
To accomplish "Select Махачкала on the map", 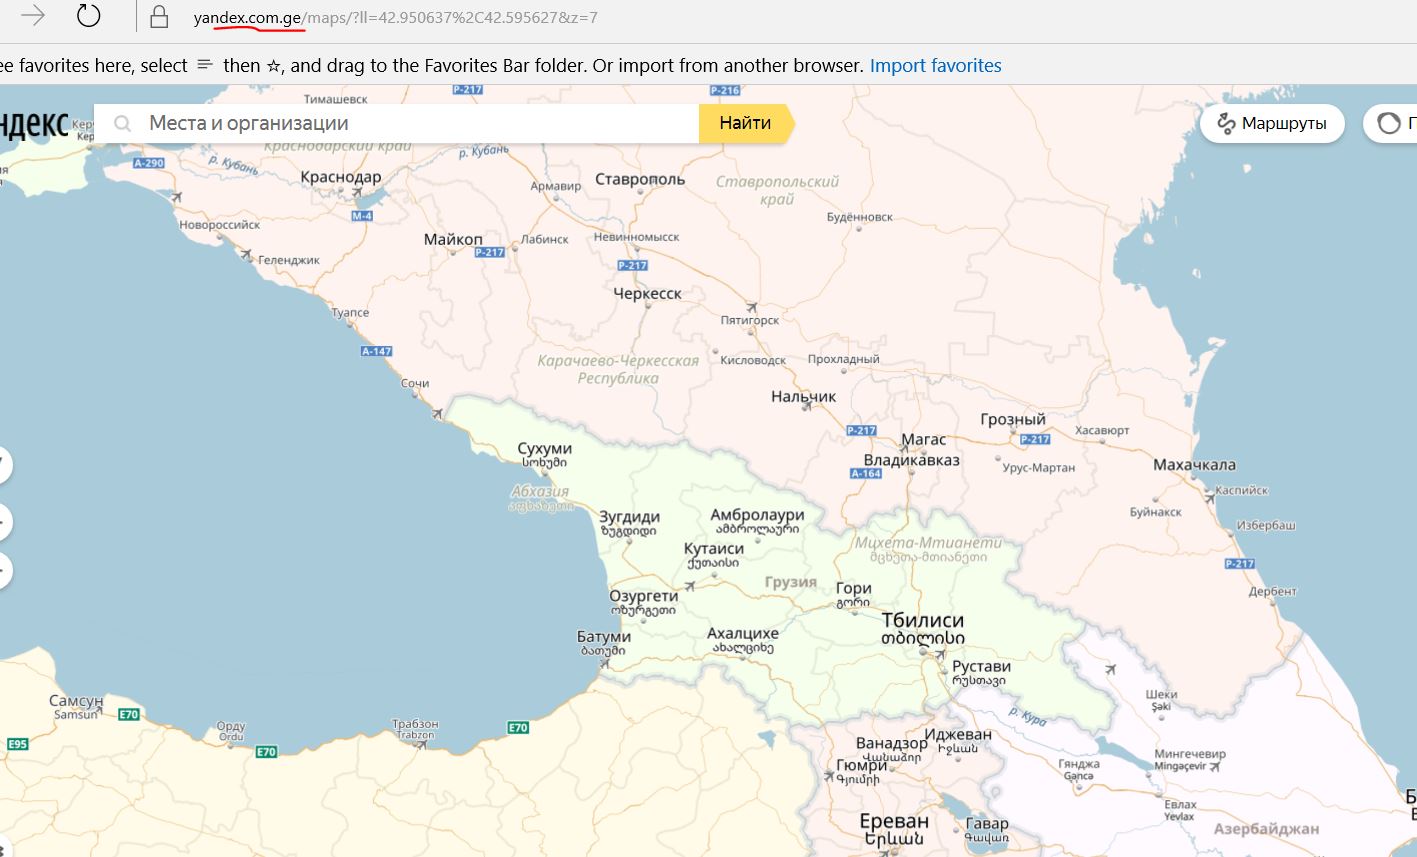I will 1194,465.
